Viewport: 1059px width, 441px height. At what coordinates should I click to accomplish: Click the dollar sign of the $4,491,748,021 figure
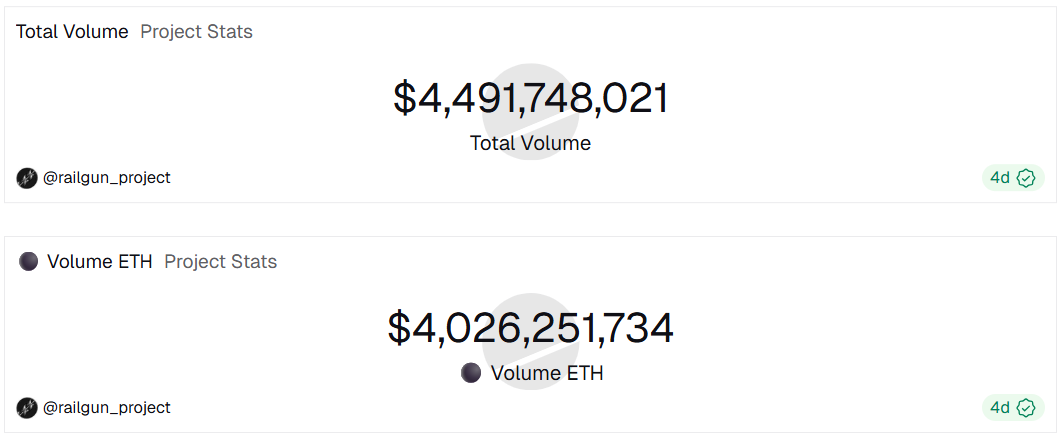point(404,98)
